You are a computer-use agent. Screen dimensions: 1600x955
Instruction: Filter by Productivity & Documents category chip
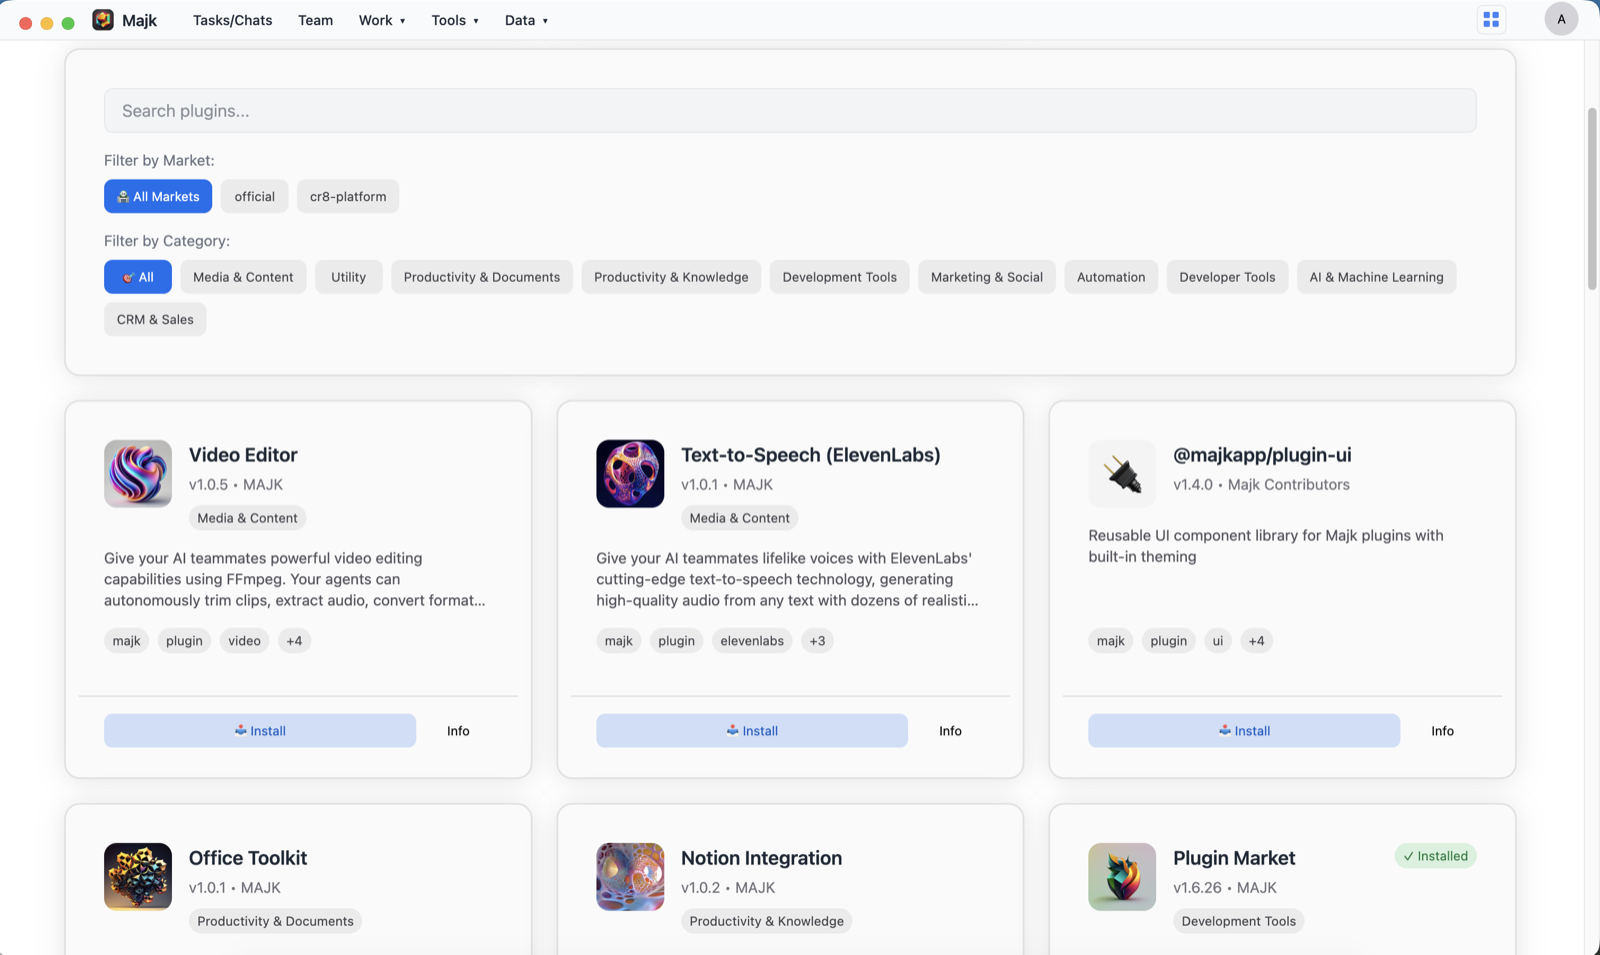click(482, 277)
